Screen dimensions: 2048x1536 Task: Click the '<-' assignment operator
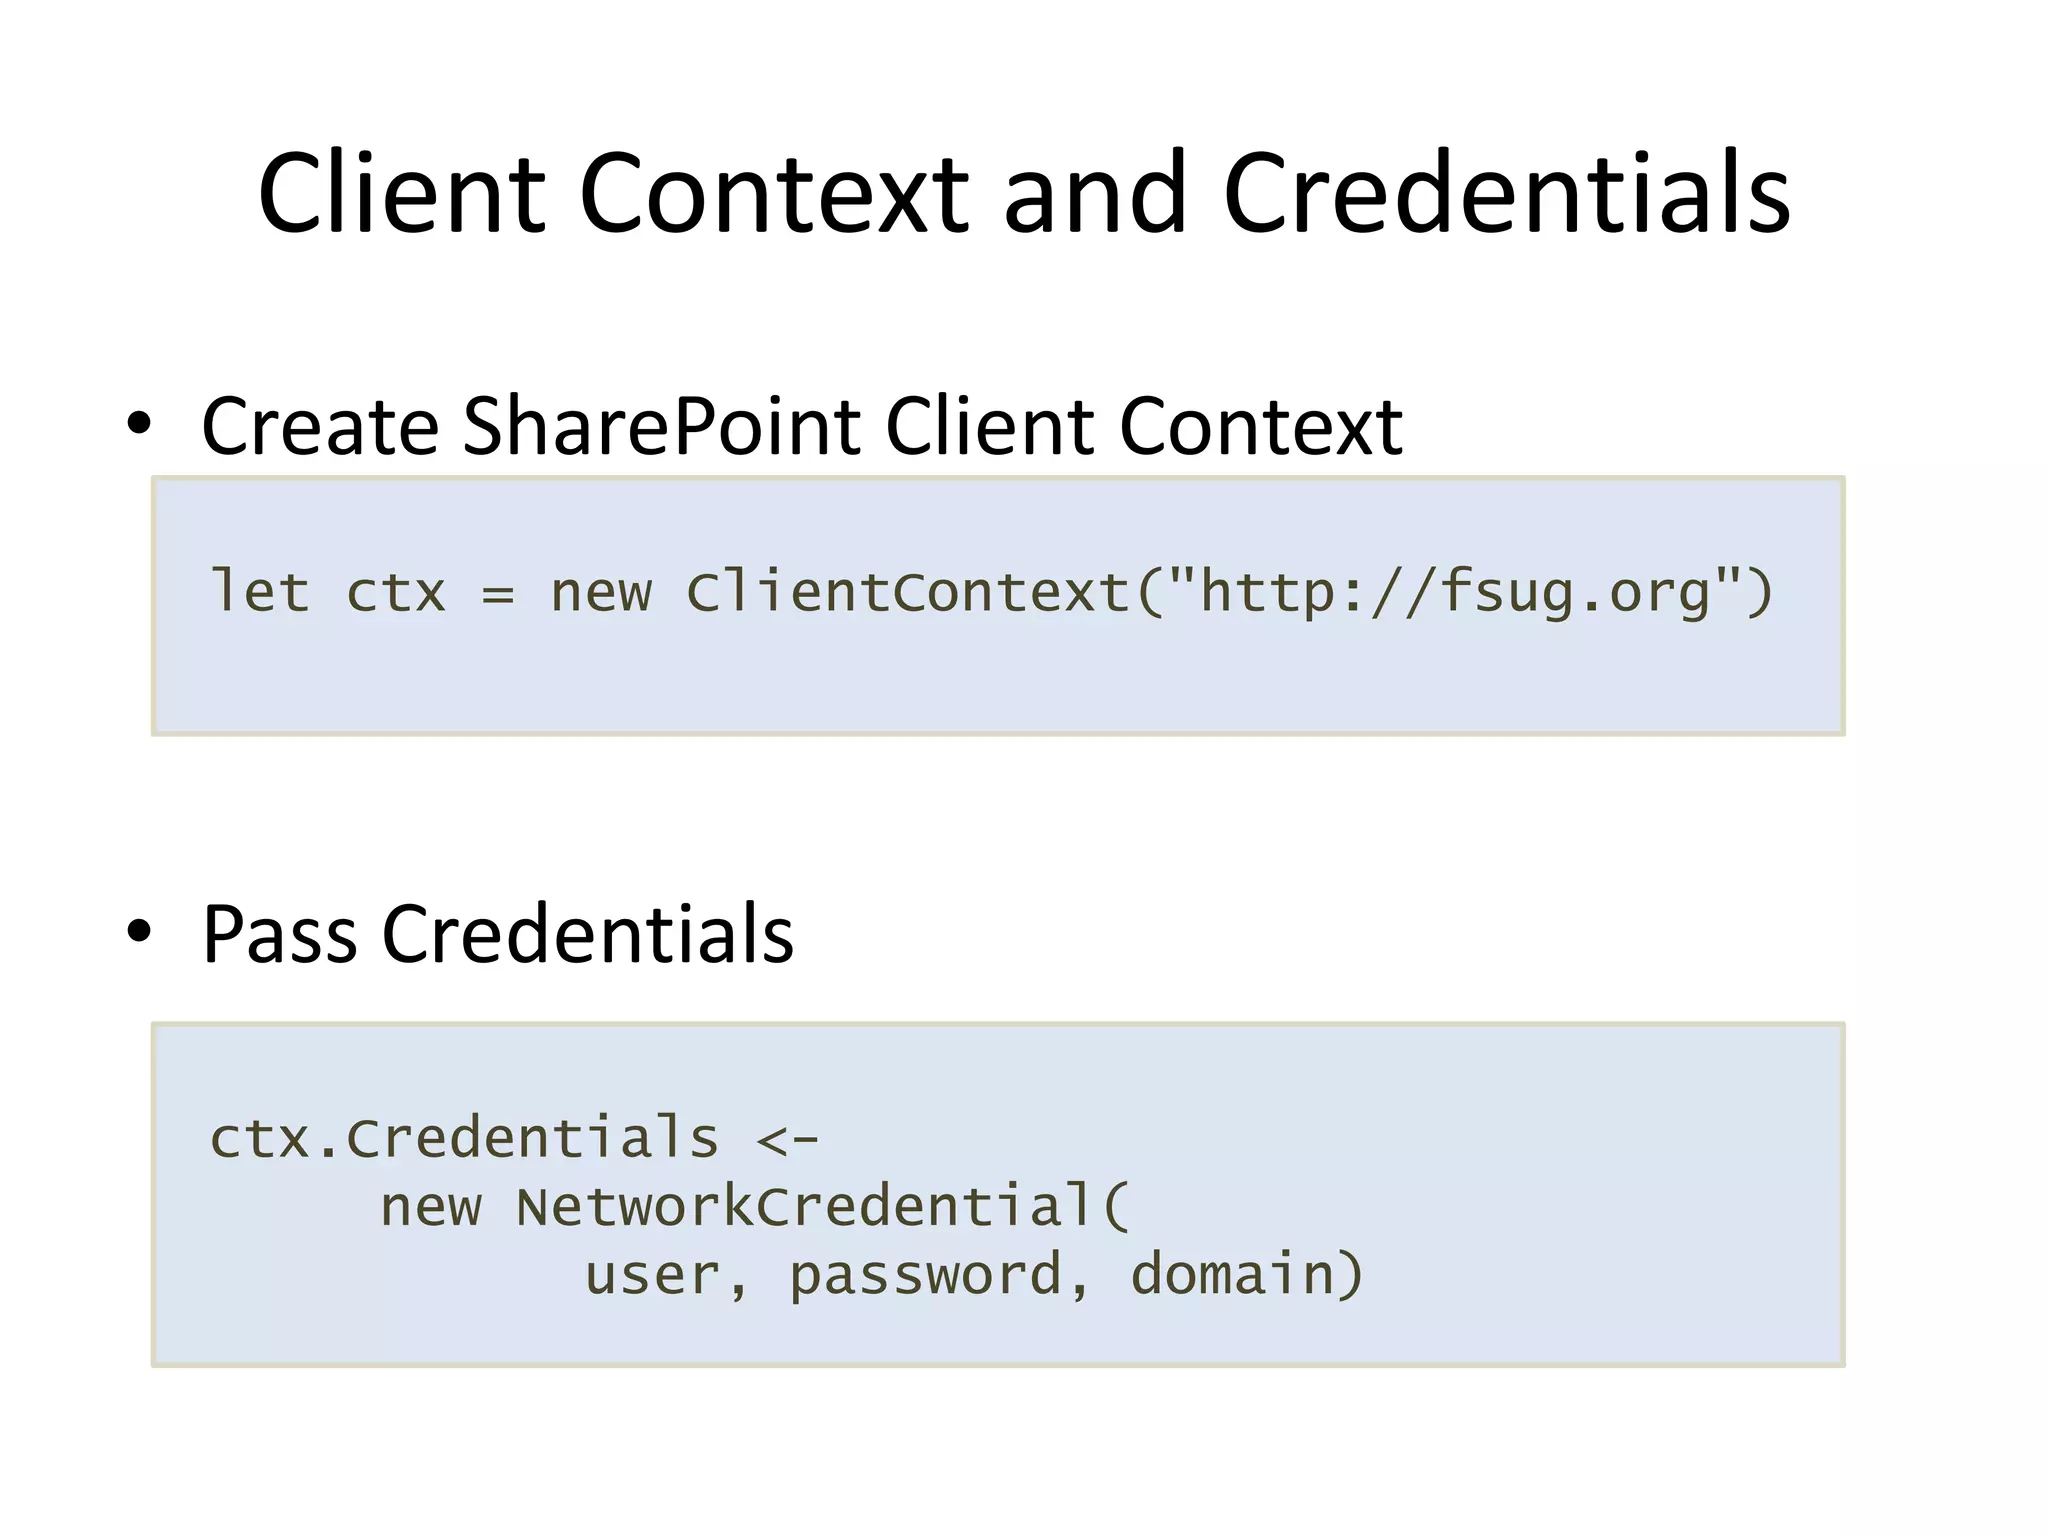[788, 1138]
